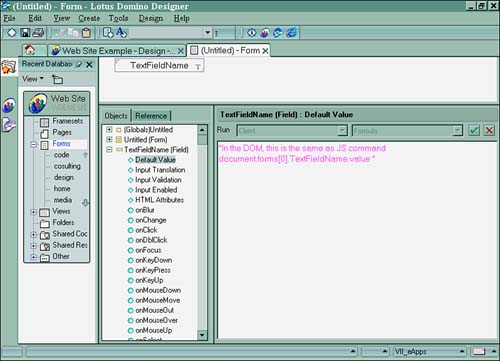Screen dimensions: 500x361
Task: Select the media form entry
Action: pos(63,200)
